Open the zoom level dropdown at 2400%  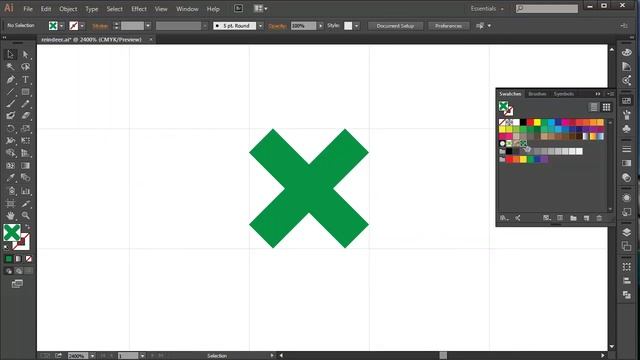(x=93, y=356)
